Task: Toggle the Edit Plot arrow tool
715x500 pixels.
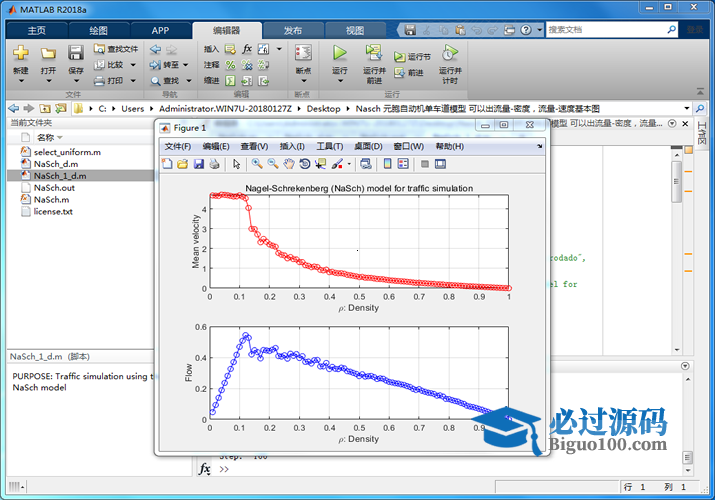Action: click(236, 164)
